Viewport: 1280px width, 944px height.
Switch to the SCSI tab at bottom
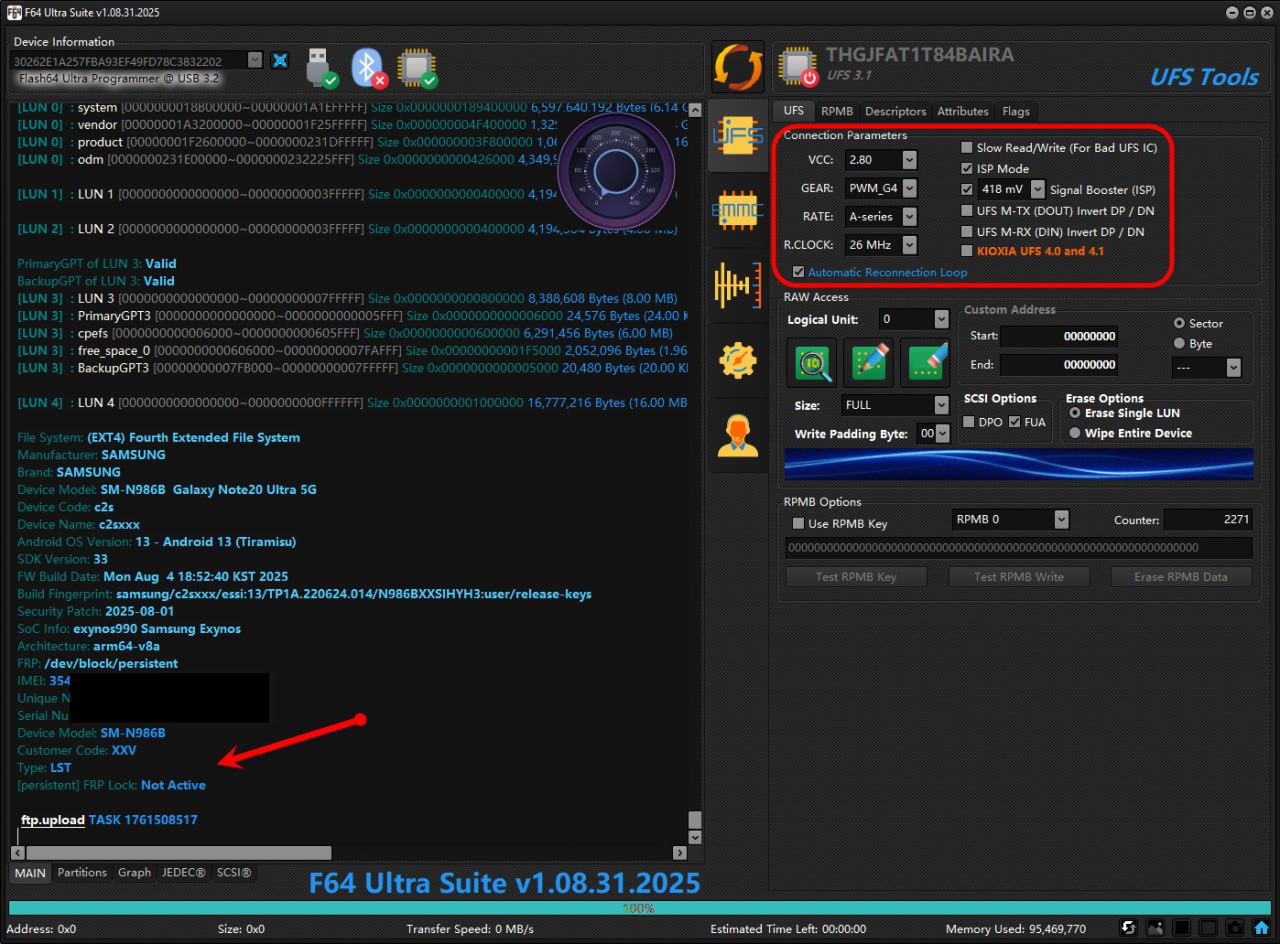pyautogui.click(x=234, y=873)
